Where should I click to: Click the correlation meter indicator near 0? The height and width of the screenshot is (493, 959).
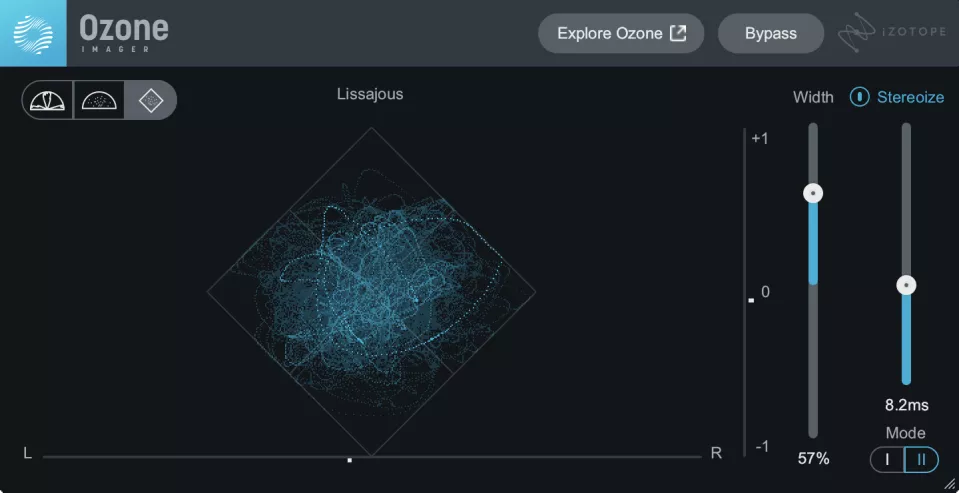pyautogui.click(x=751, y=299)
